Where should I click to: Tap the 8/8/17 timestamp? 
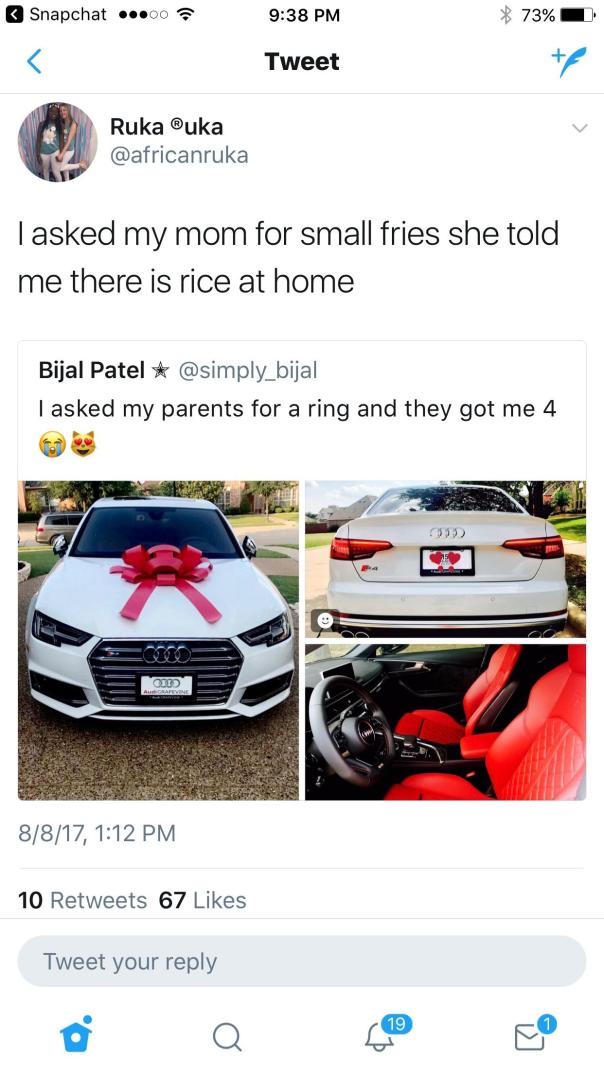click(x=96, y=833)
